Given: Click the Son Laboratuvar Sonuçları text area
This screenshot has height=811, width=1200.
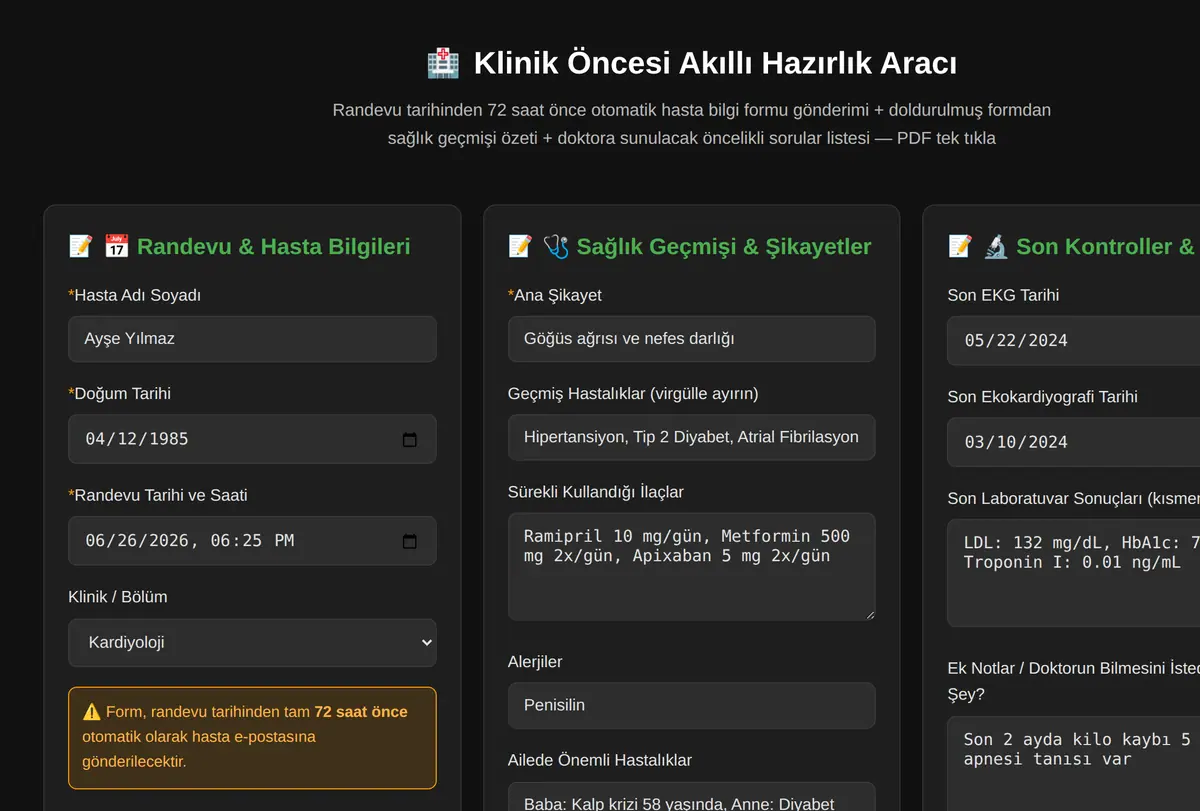Looking at the screenshot, I should coord(1074,573).
